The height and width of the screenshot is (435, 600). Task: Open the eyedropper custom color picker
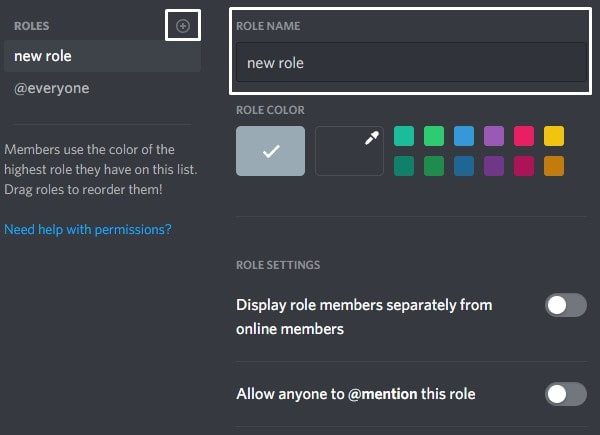tap(349, 151)
